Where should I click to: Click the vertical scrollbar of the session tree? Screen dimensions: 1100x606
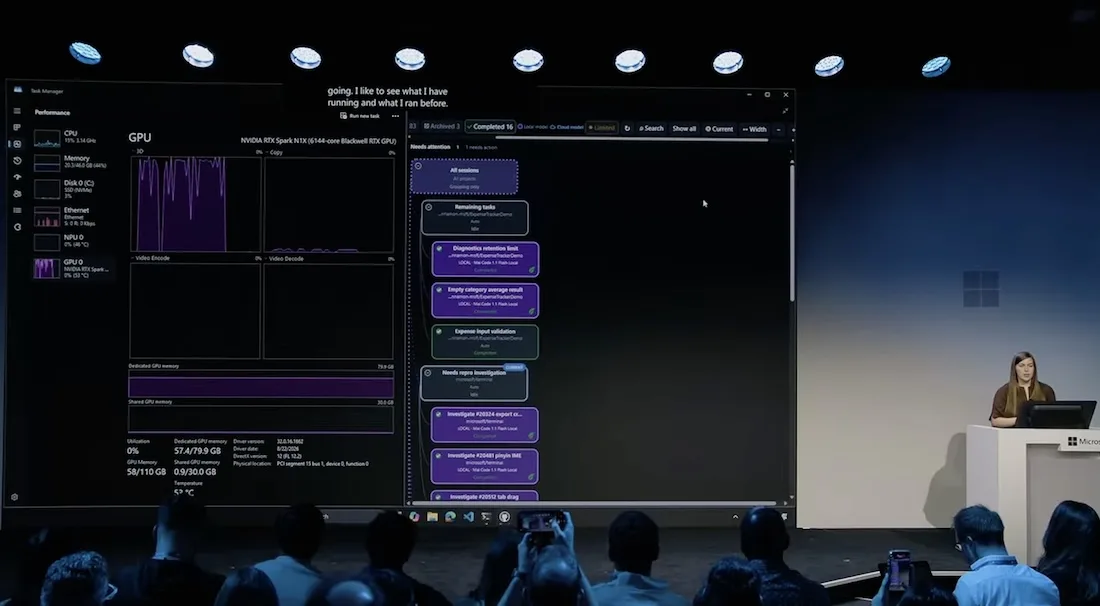tap(792, 232)
